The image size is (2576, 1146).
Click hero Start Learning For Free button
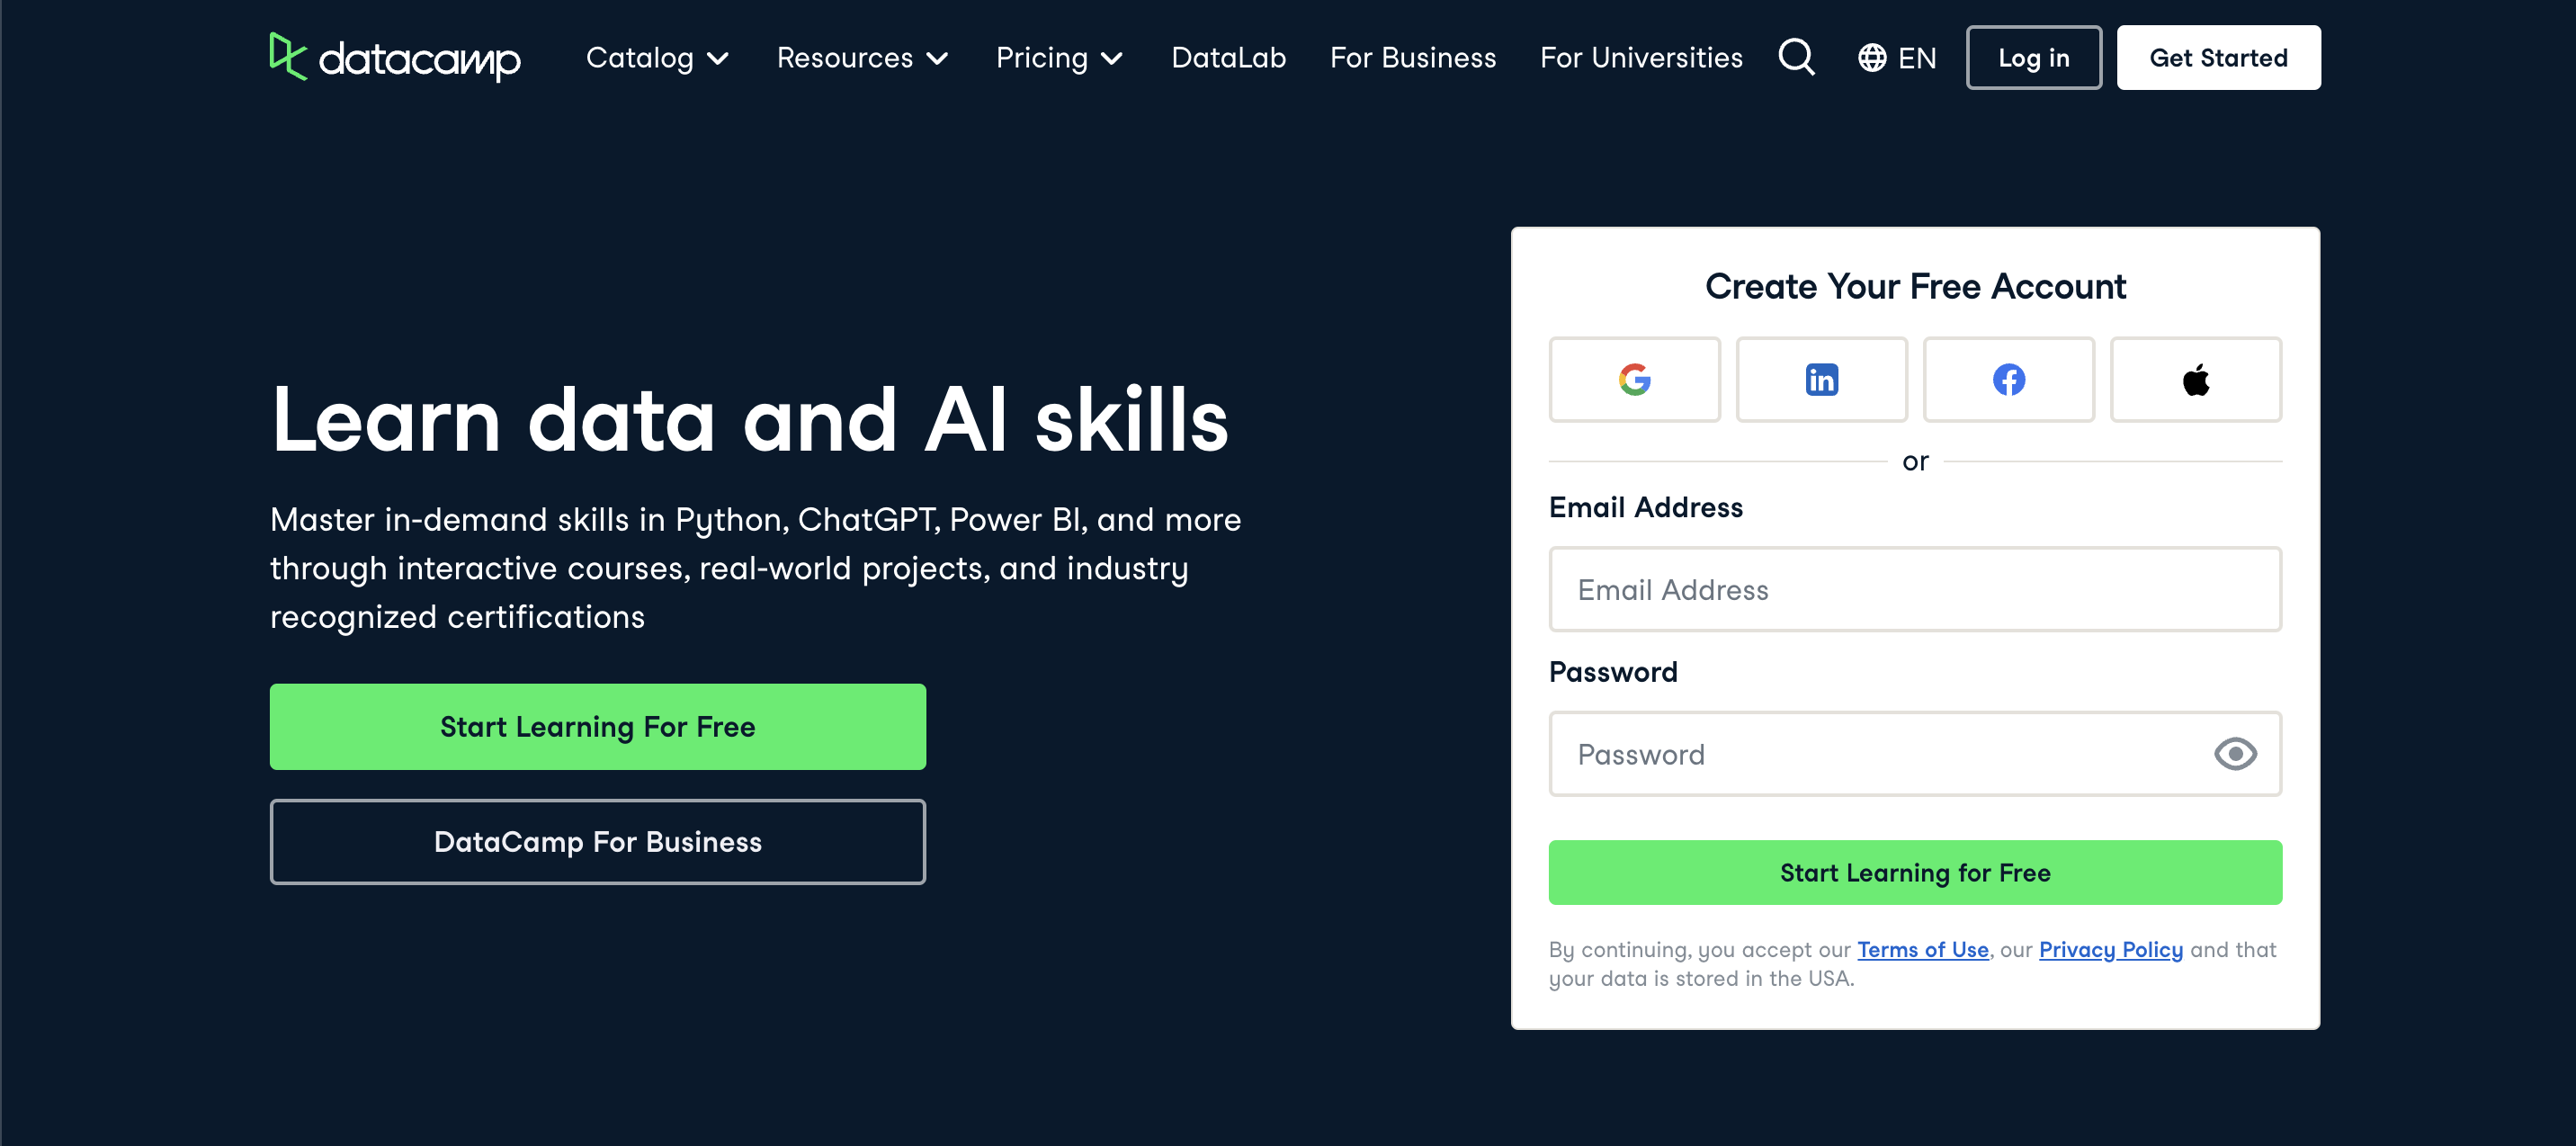click(x=597, y=727)
